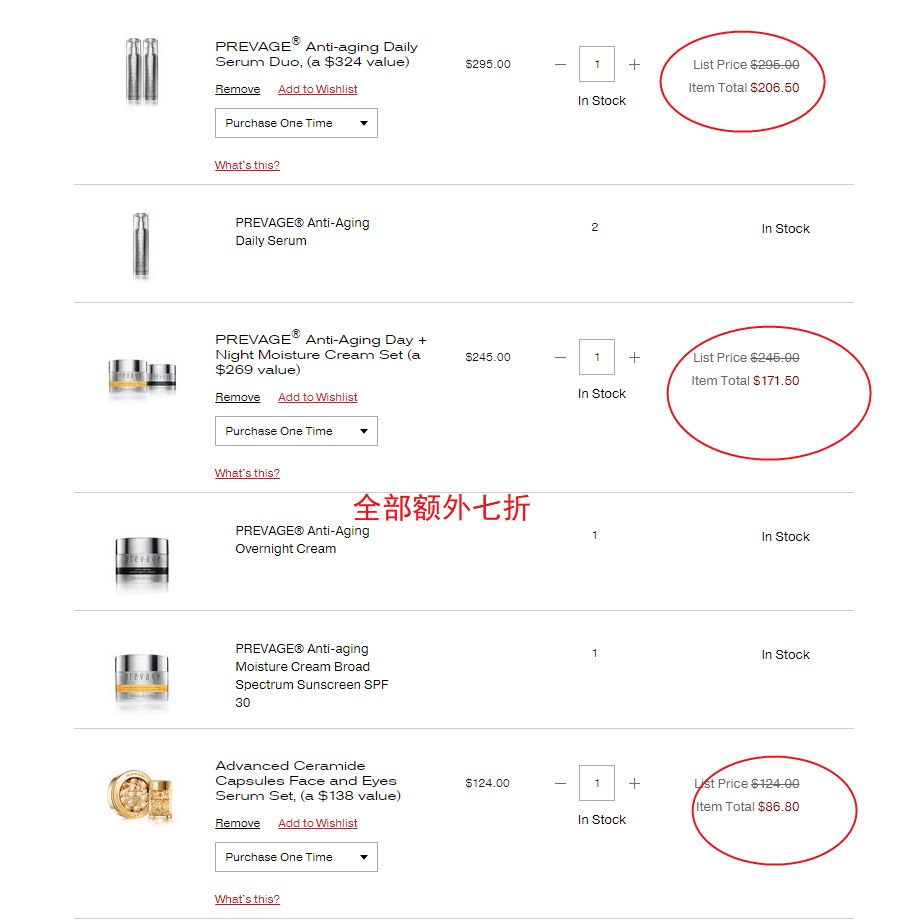The width and height of the screenshot is (904, 922).
Task: Add the Serum Duo to wishlist
Action: (317, 89)
